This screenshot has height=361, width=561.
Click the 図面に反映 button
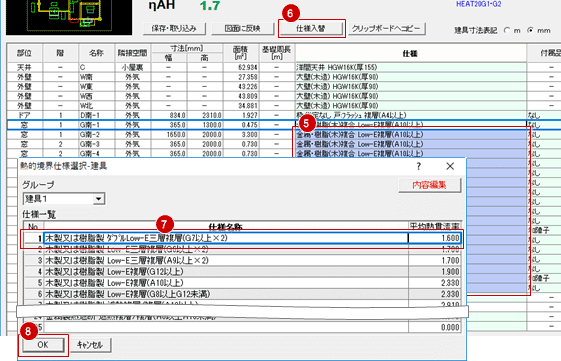(x=243, y=29)
